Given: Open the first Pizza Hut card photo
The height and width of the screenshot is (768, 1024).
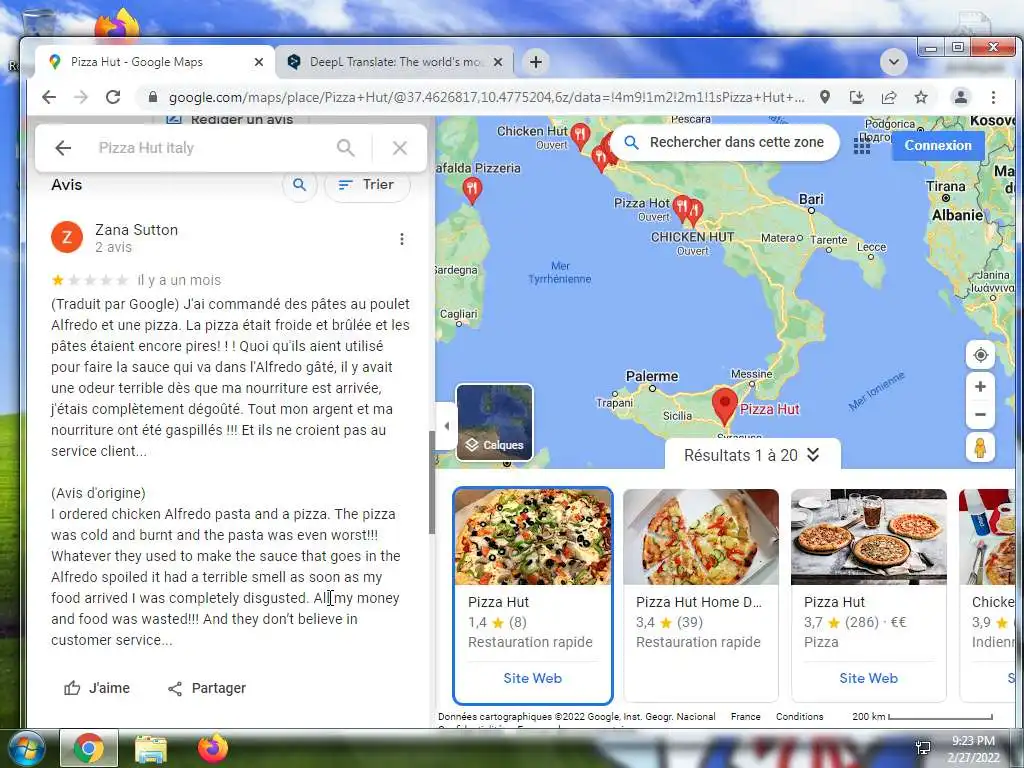Looking at the screenshot, I should (x=533, y=536).
